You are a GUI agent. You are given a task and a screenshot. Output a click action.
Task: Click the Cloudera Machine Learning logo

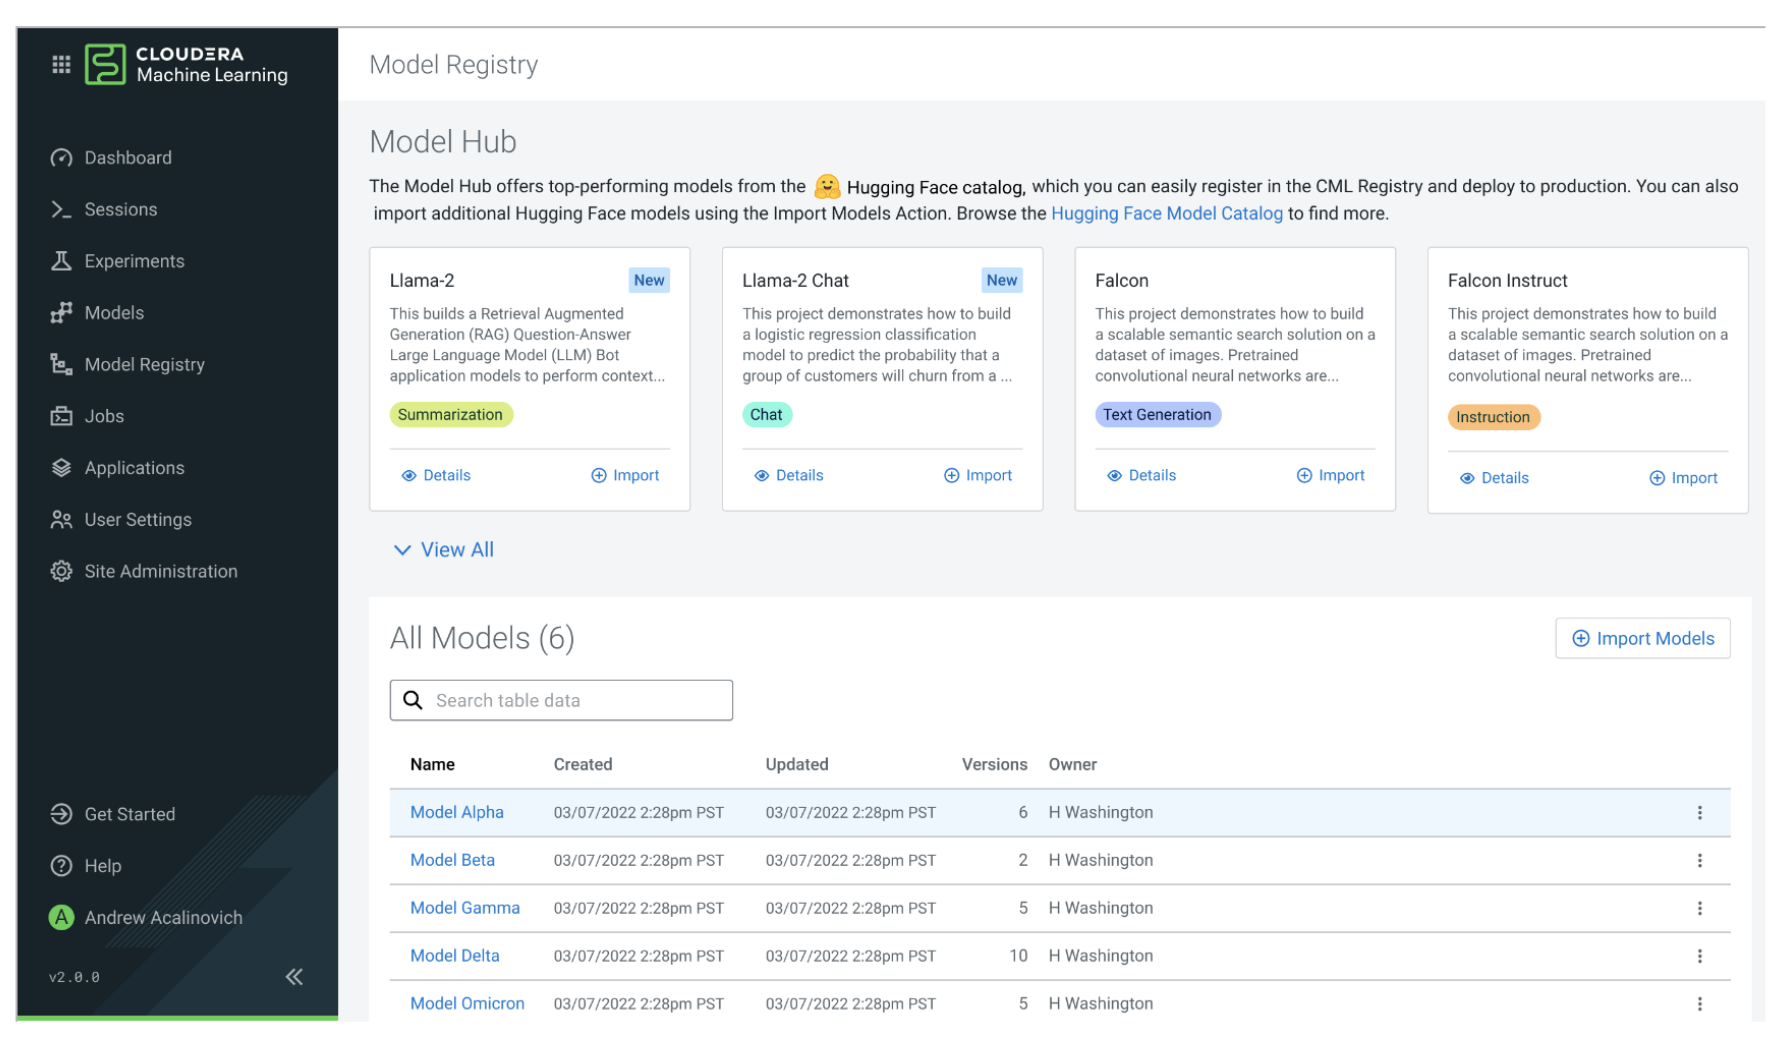point(187,65)
